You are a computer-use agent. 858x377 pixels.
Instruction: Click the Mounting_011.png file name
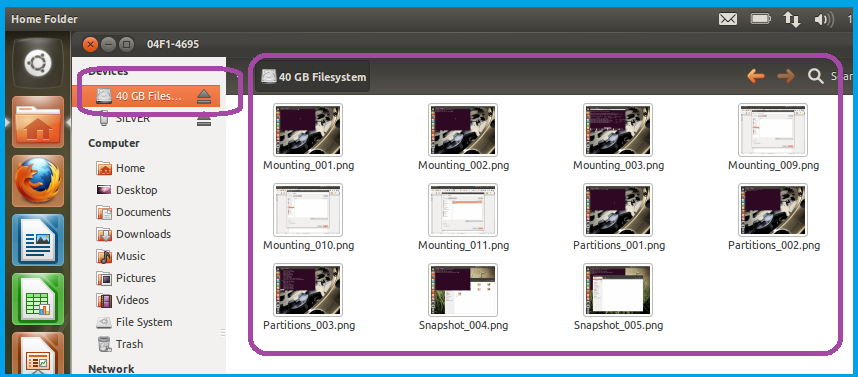pos(463,245)
